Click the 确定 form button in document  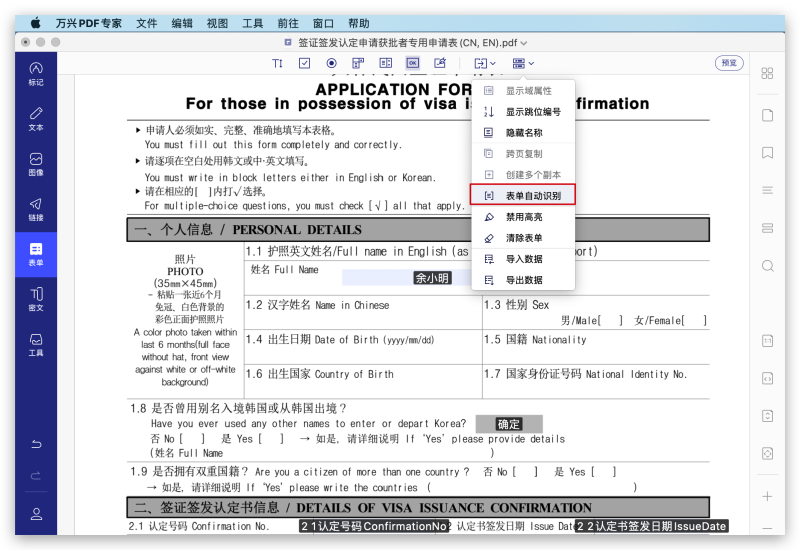(509, 424)
